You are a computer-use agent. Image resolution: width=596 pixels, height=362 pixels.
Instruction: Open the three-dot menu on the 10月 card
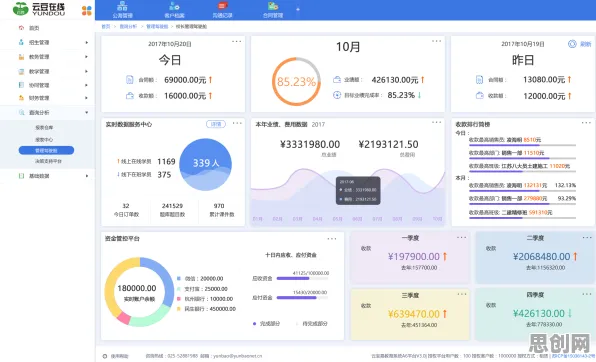coord(436,41)
